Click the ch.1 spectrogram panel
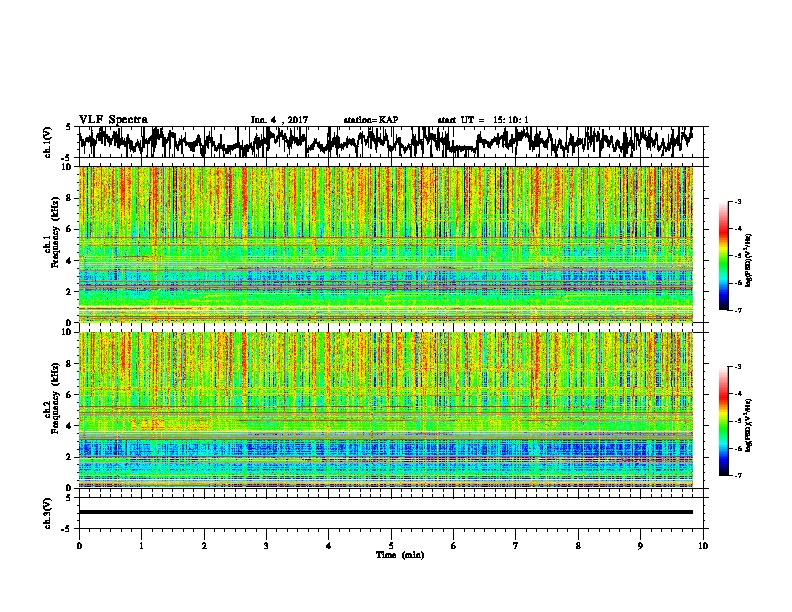Viewport: 792px width, 612px height. click(x=386, y=244)
